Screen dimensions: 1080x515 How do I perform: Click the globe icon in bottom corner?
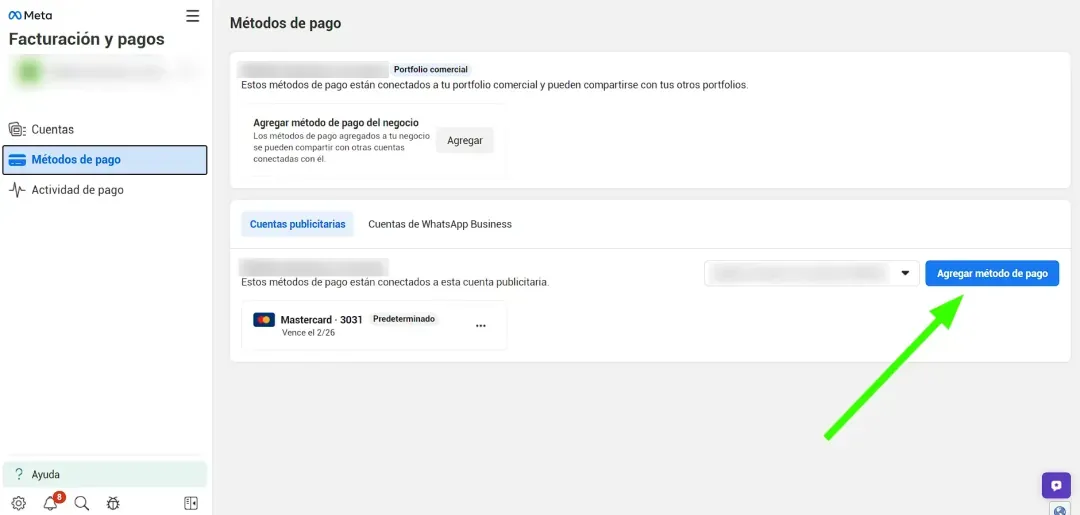click(x=1060, y=509)
